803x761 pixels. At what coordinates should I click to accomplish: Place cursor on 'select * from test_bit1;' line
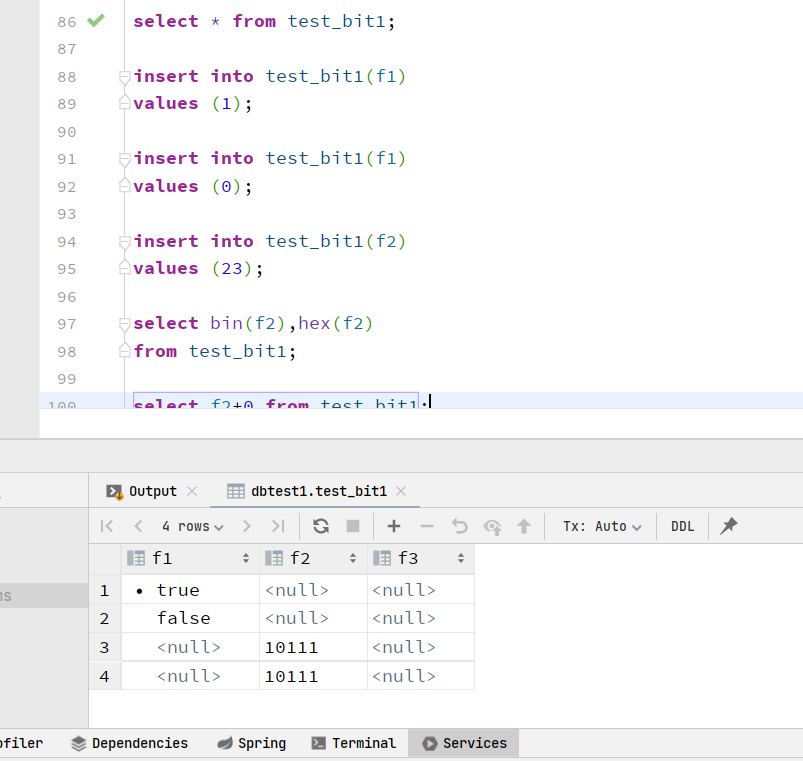pos(264,22)
